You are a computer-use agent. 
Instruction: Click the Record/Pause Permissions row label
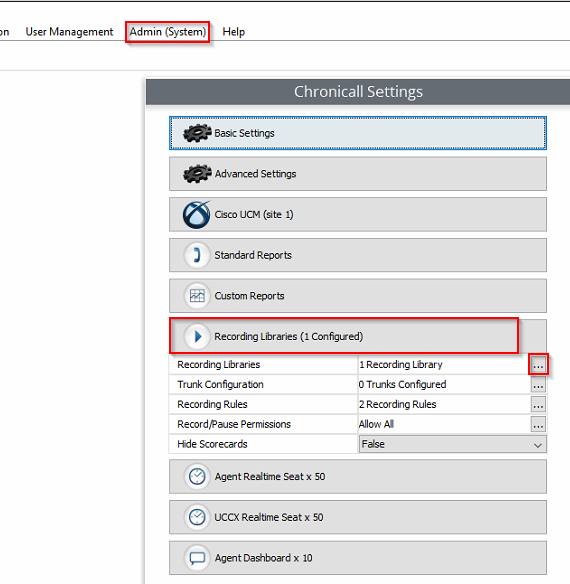coord(234,424)
